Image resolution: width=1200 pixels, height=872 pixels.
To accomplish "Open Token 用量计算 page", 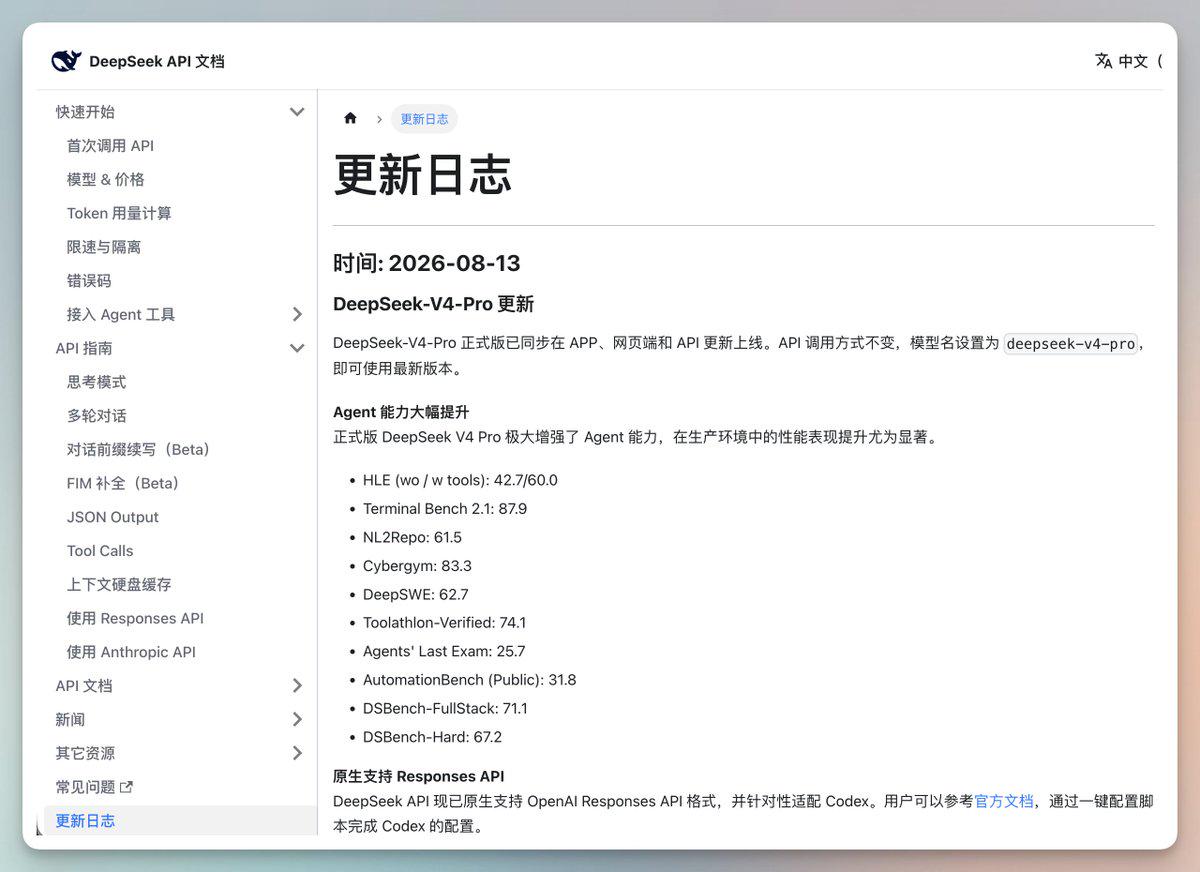I will [119, 213].
